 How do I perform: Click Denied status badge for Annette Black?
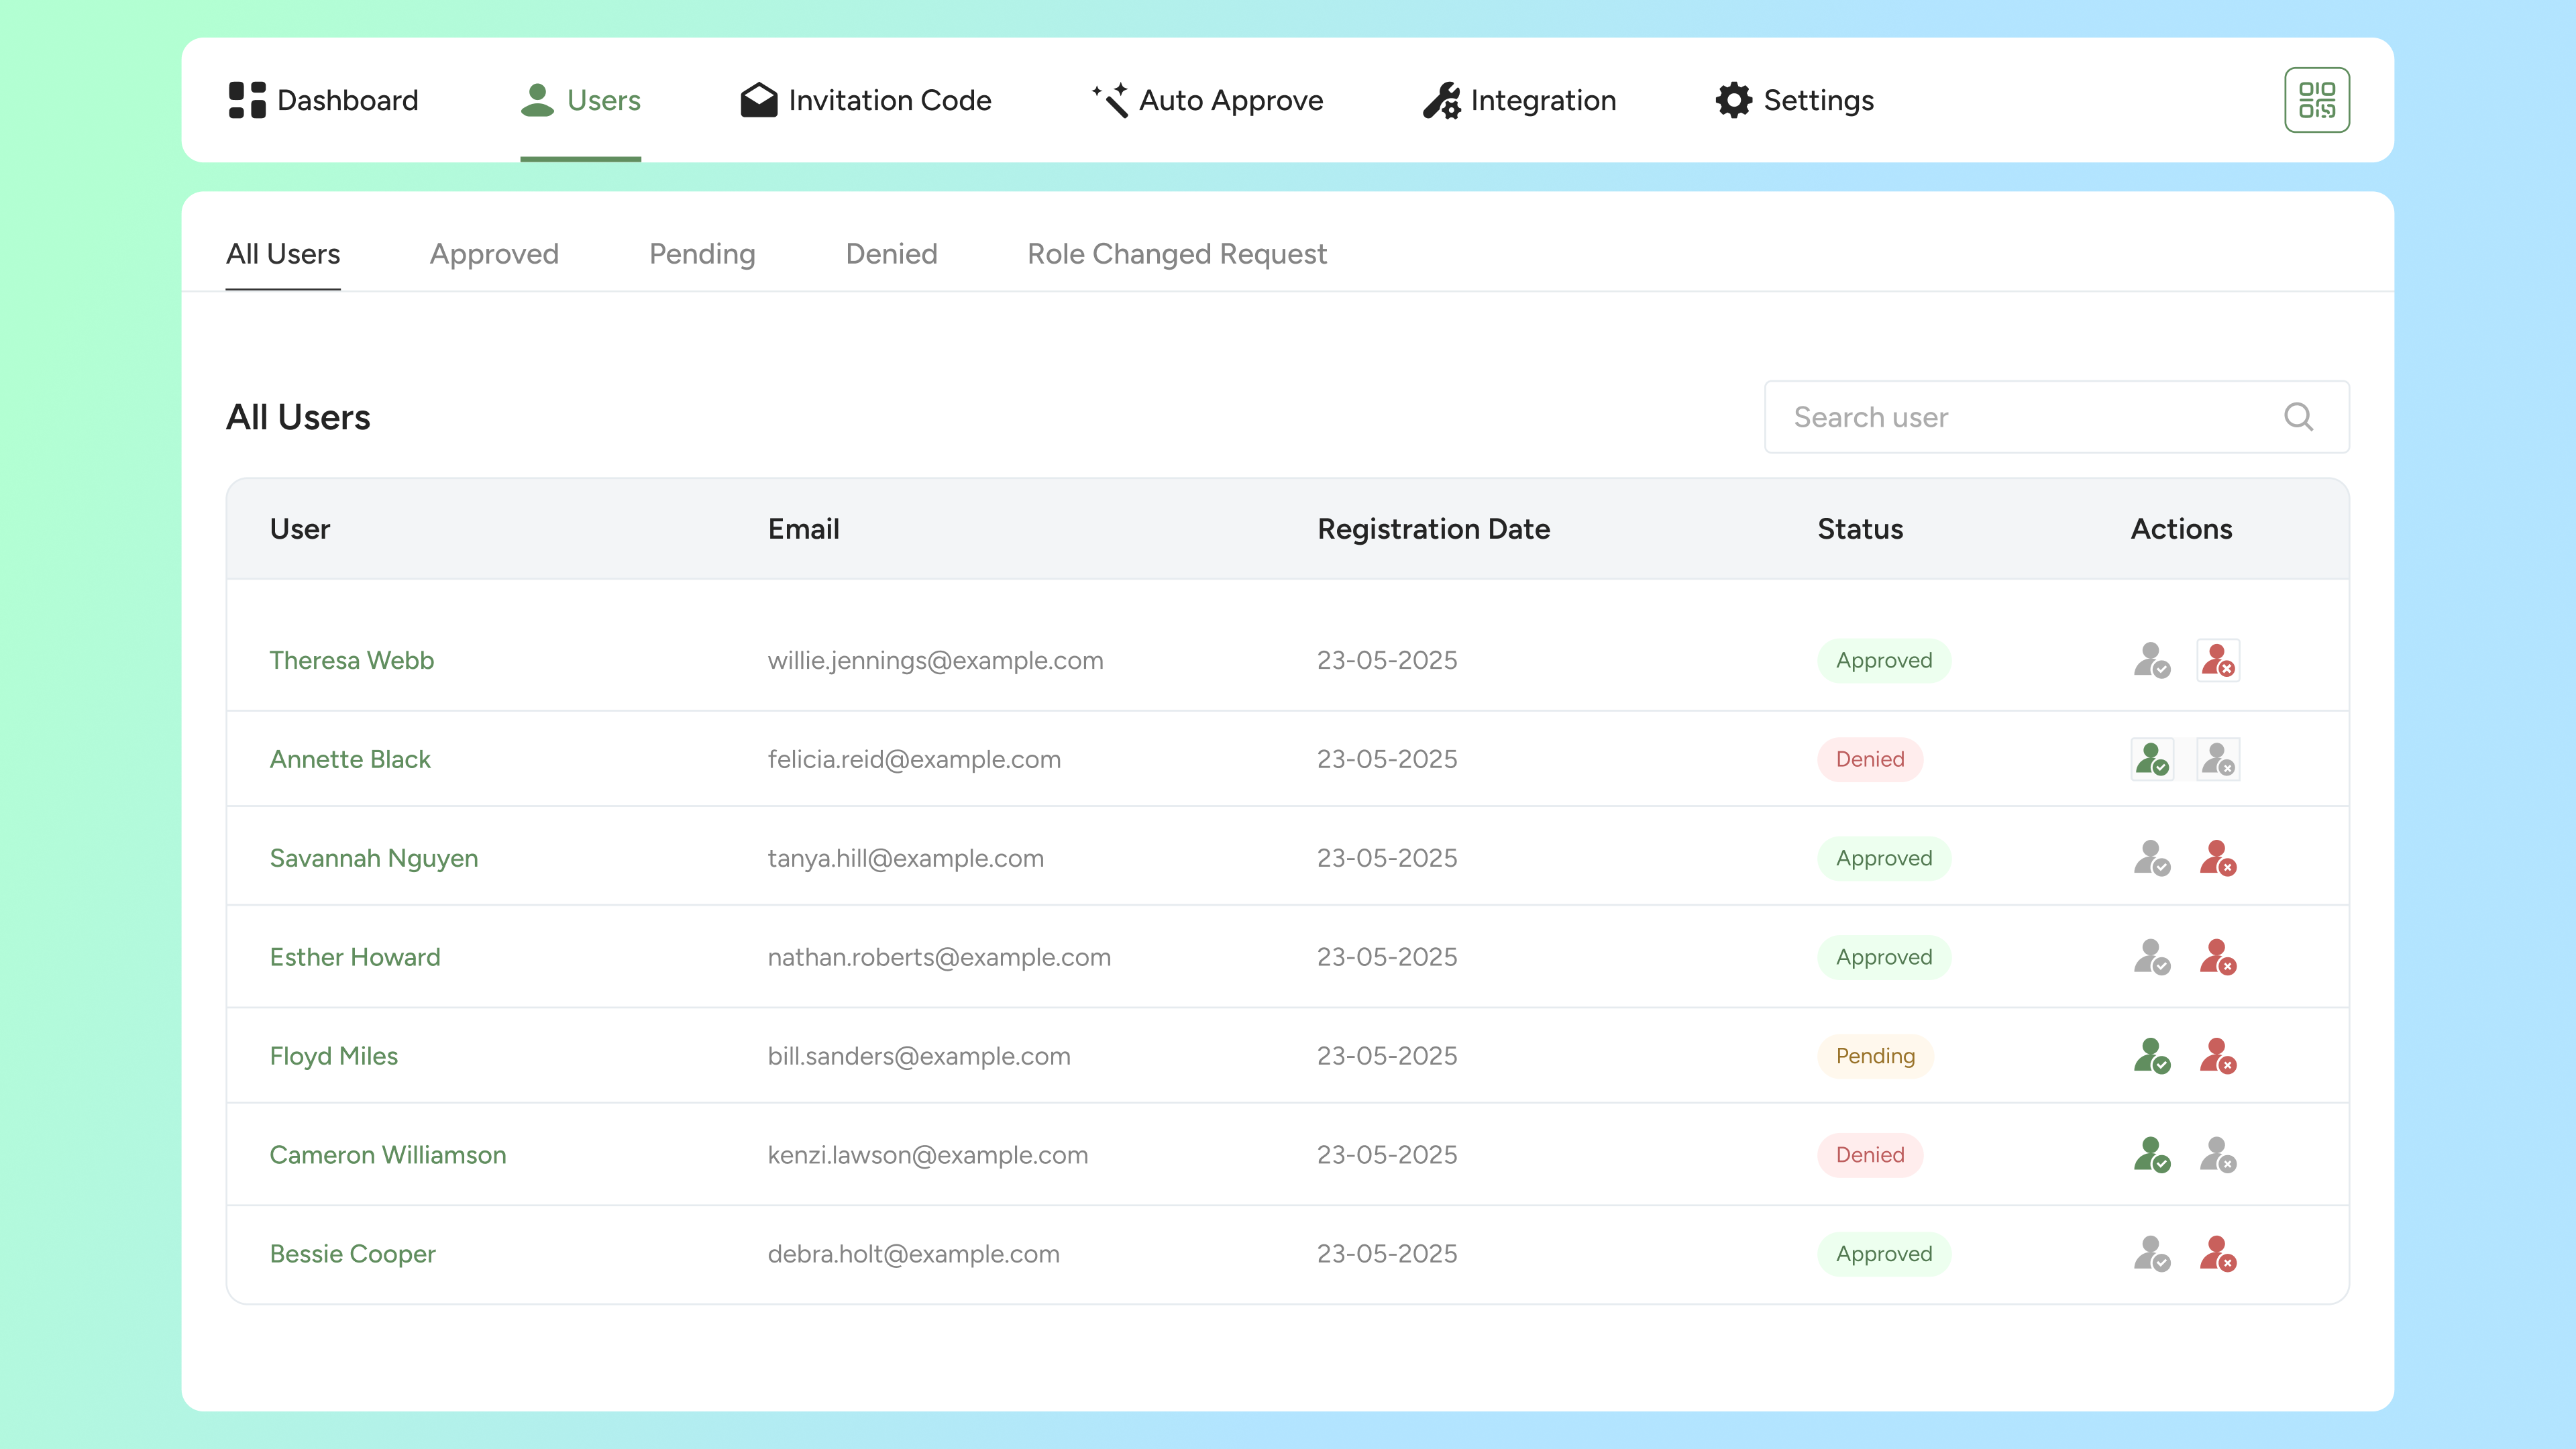tap(1870, 759)
